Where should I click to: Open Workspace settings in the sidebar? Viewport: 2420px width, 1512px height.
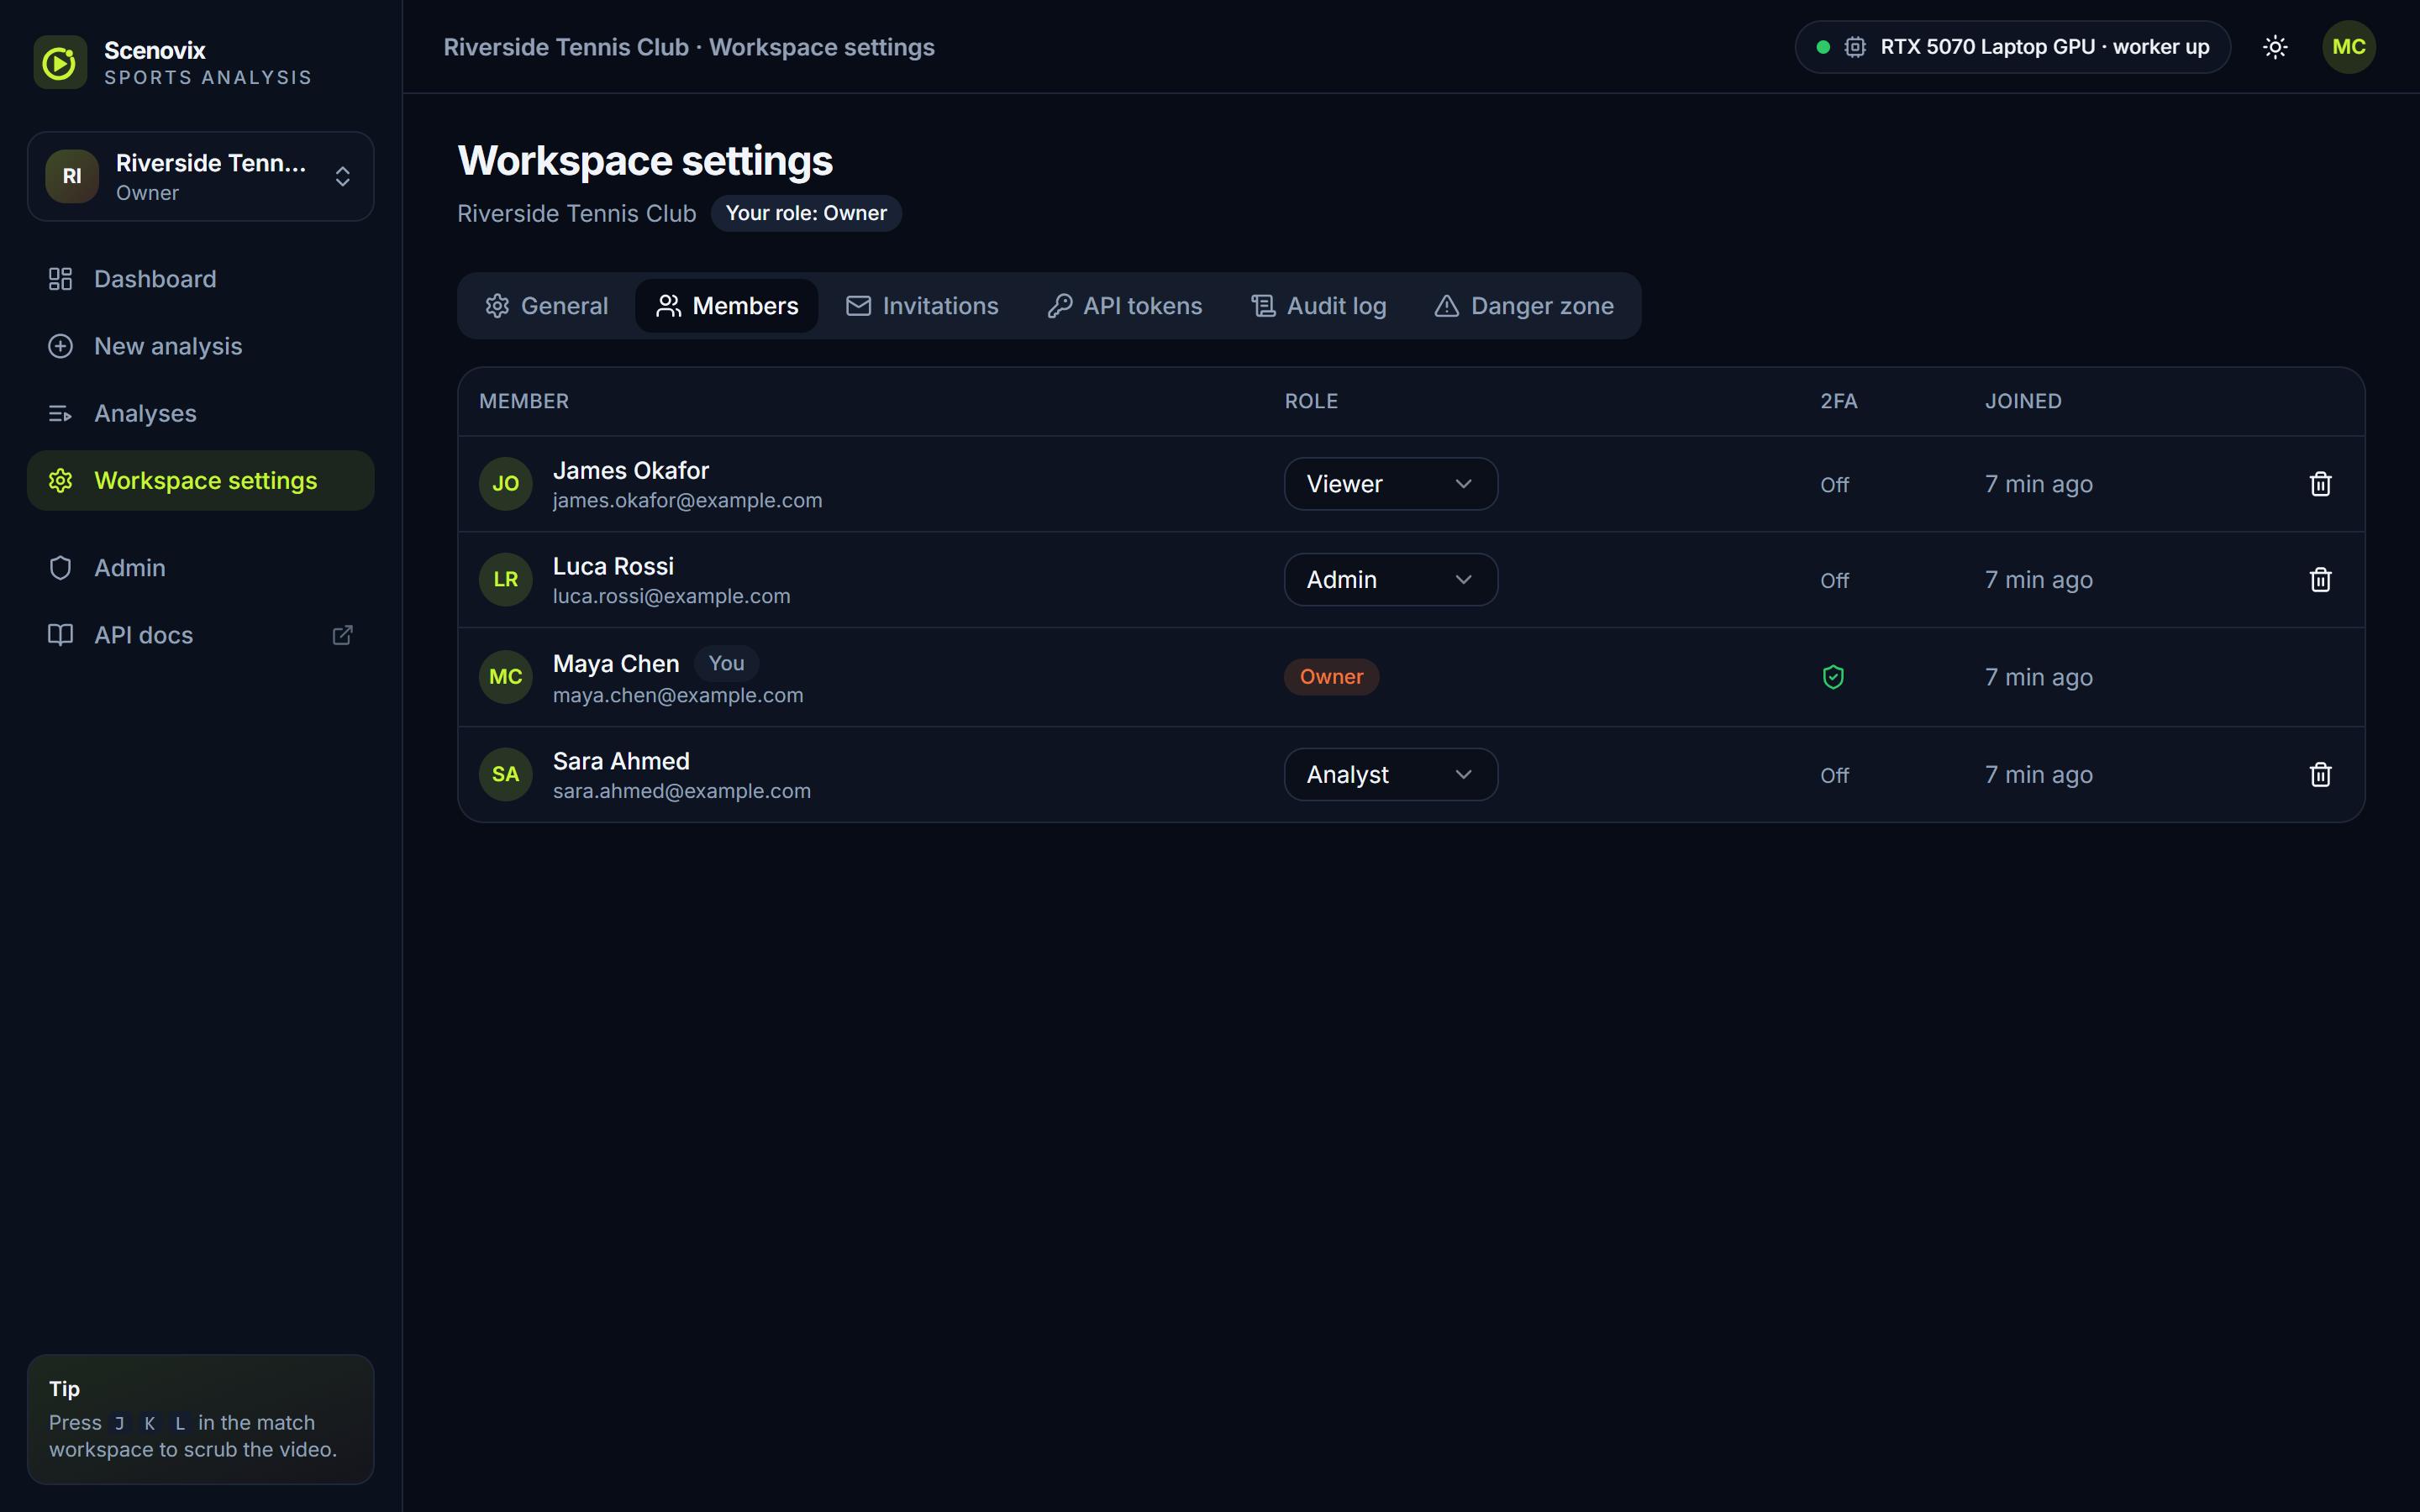click(x=201, y=481)
